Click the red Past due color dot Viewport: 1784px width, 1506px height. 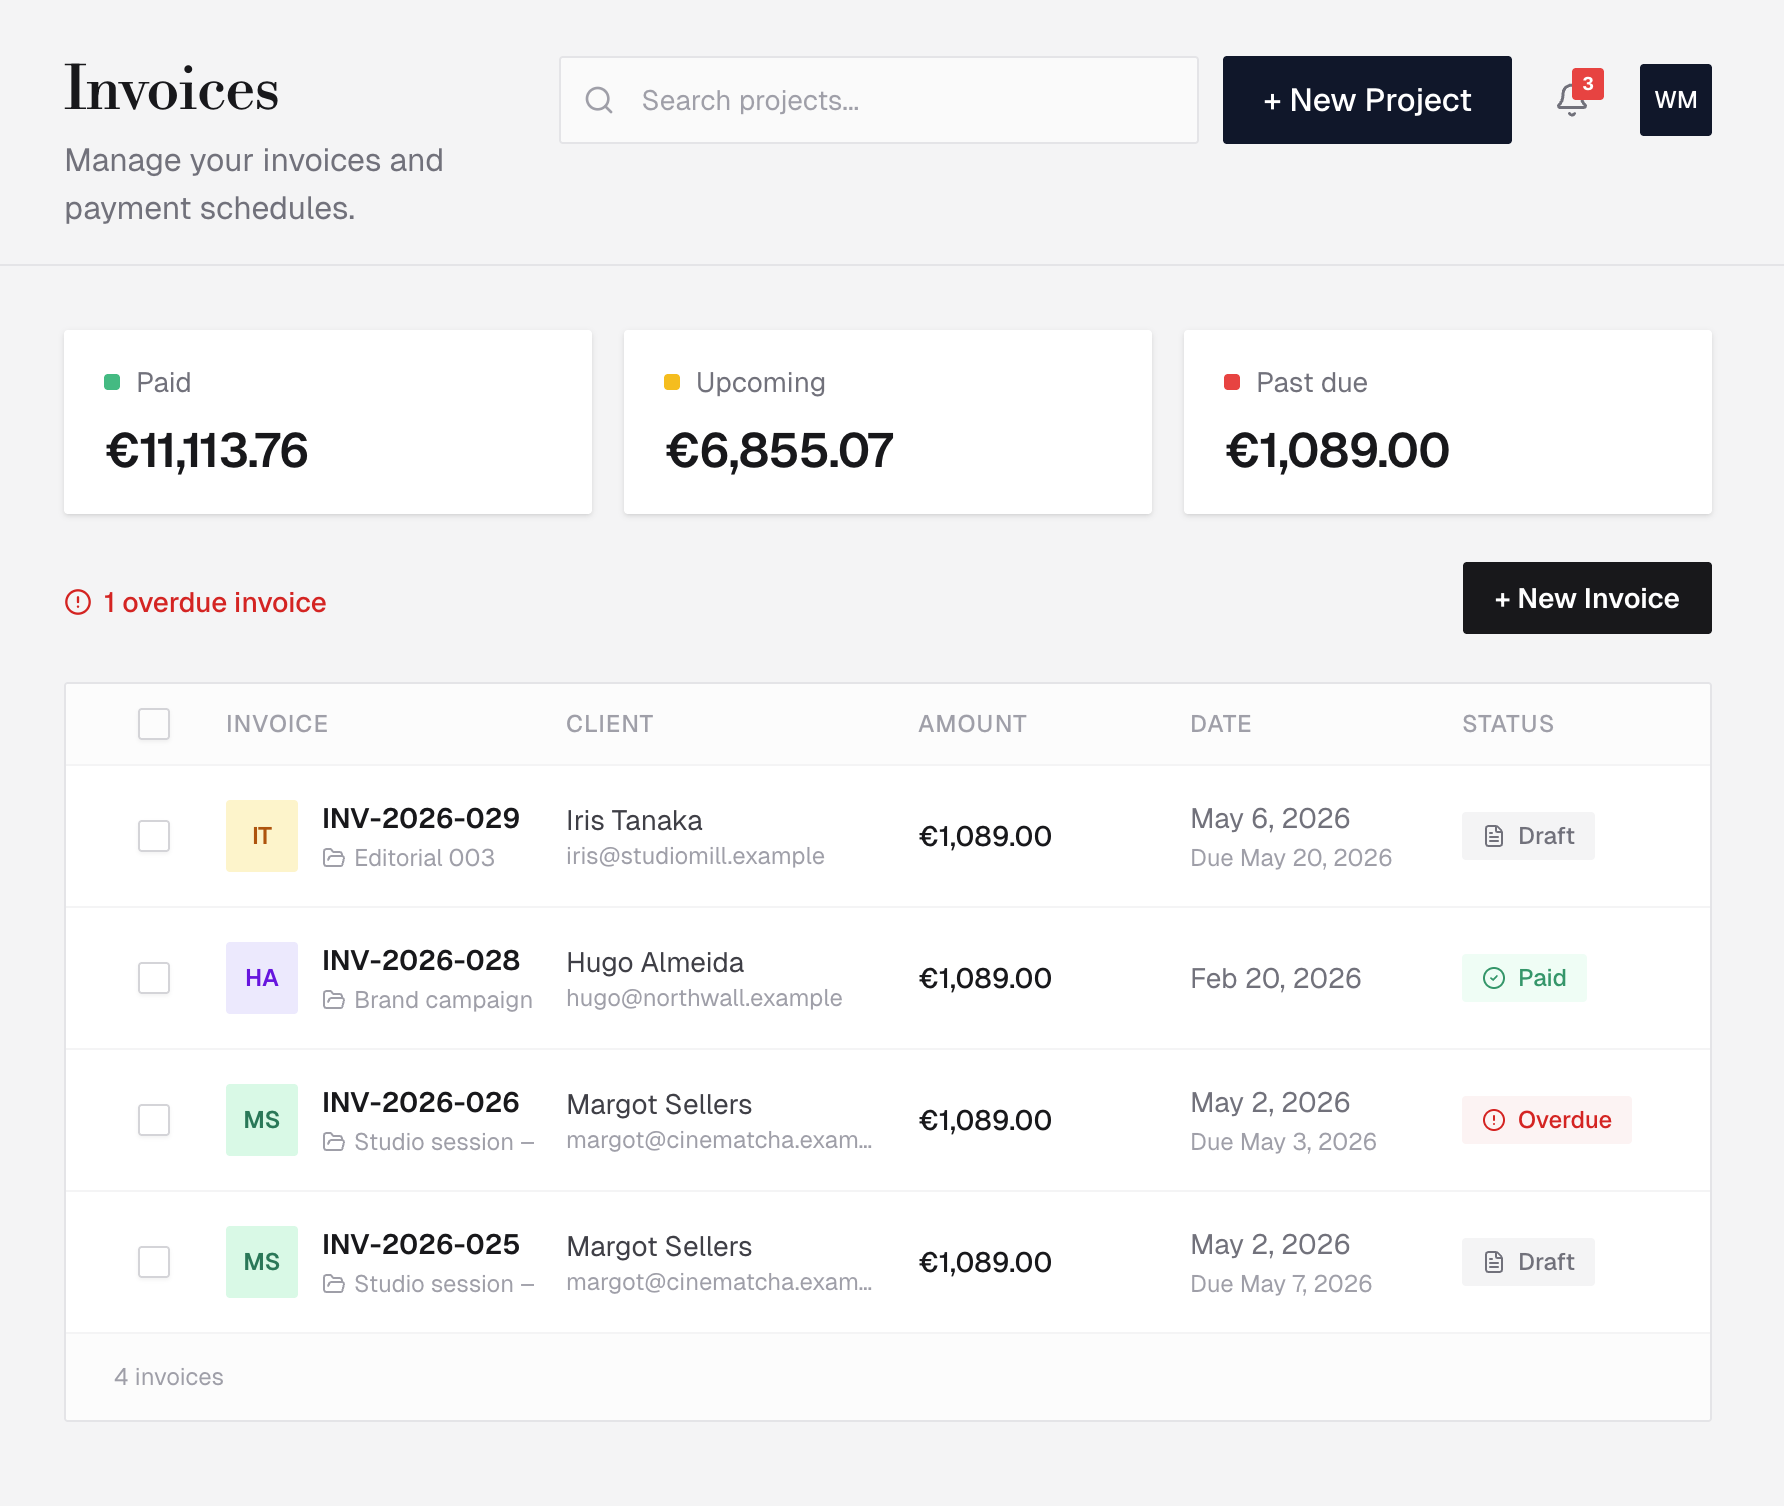click(1232, 382)
